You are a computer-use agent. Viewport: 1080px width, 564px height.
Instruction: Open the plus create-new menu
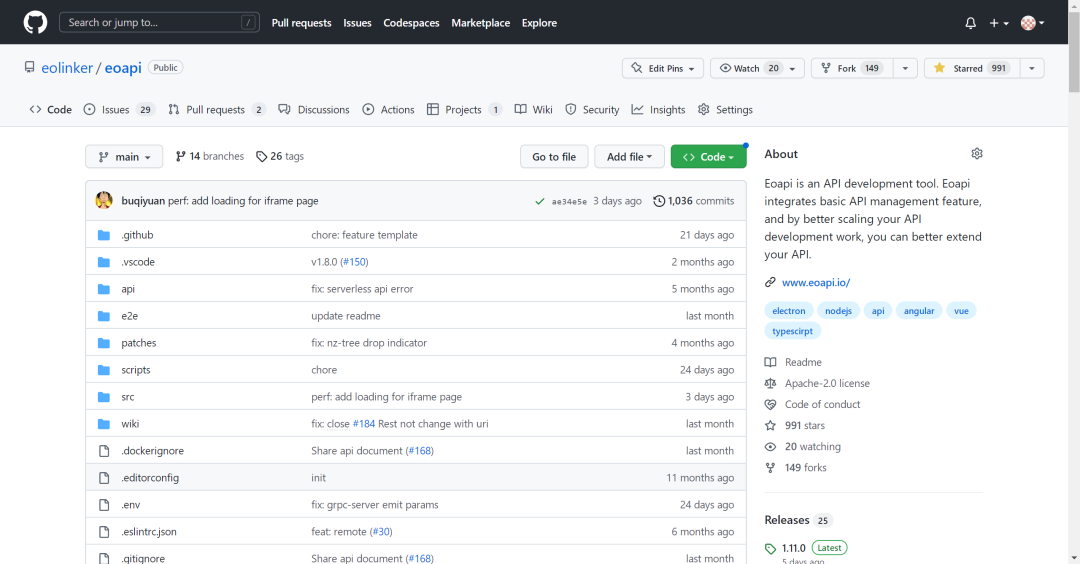click(999, 23)
